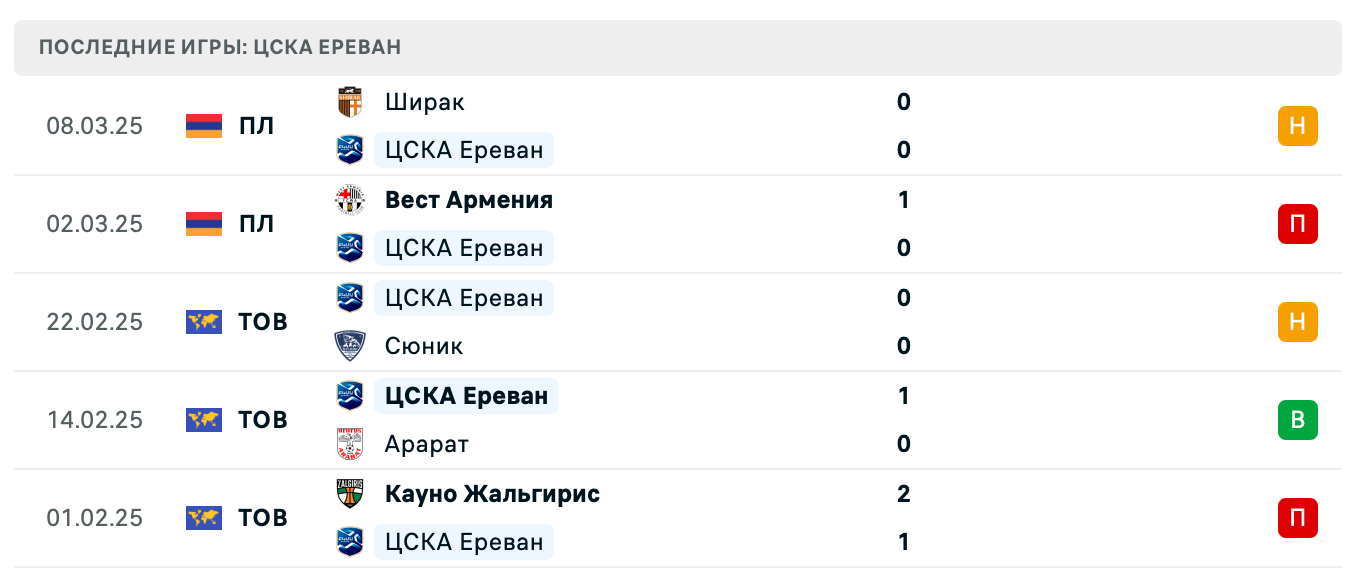The height and width of the screenshot is (580, 1358).
Task: Click the Арарат club logo
Action: pyautogui.click(x=350, y=444)
